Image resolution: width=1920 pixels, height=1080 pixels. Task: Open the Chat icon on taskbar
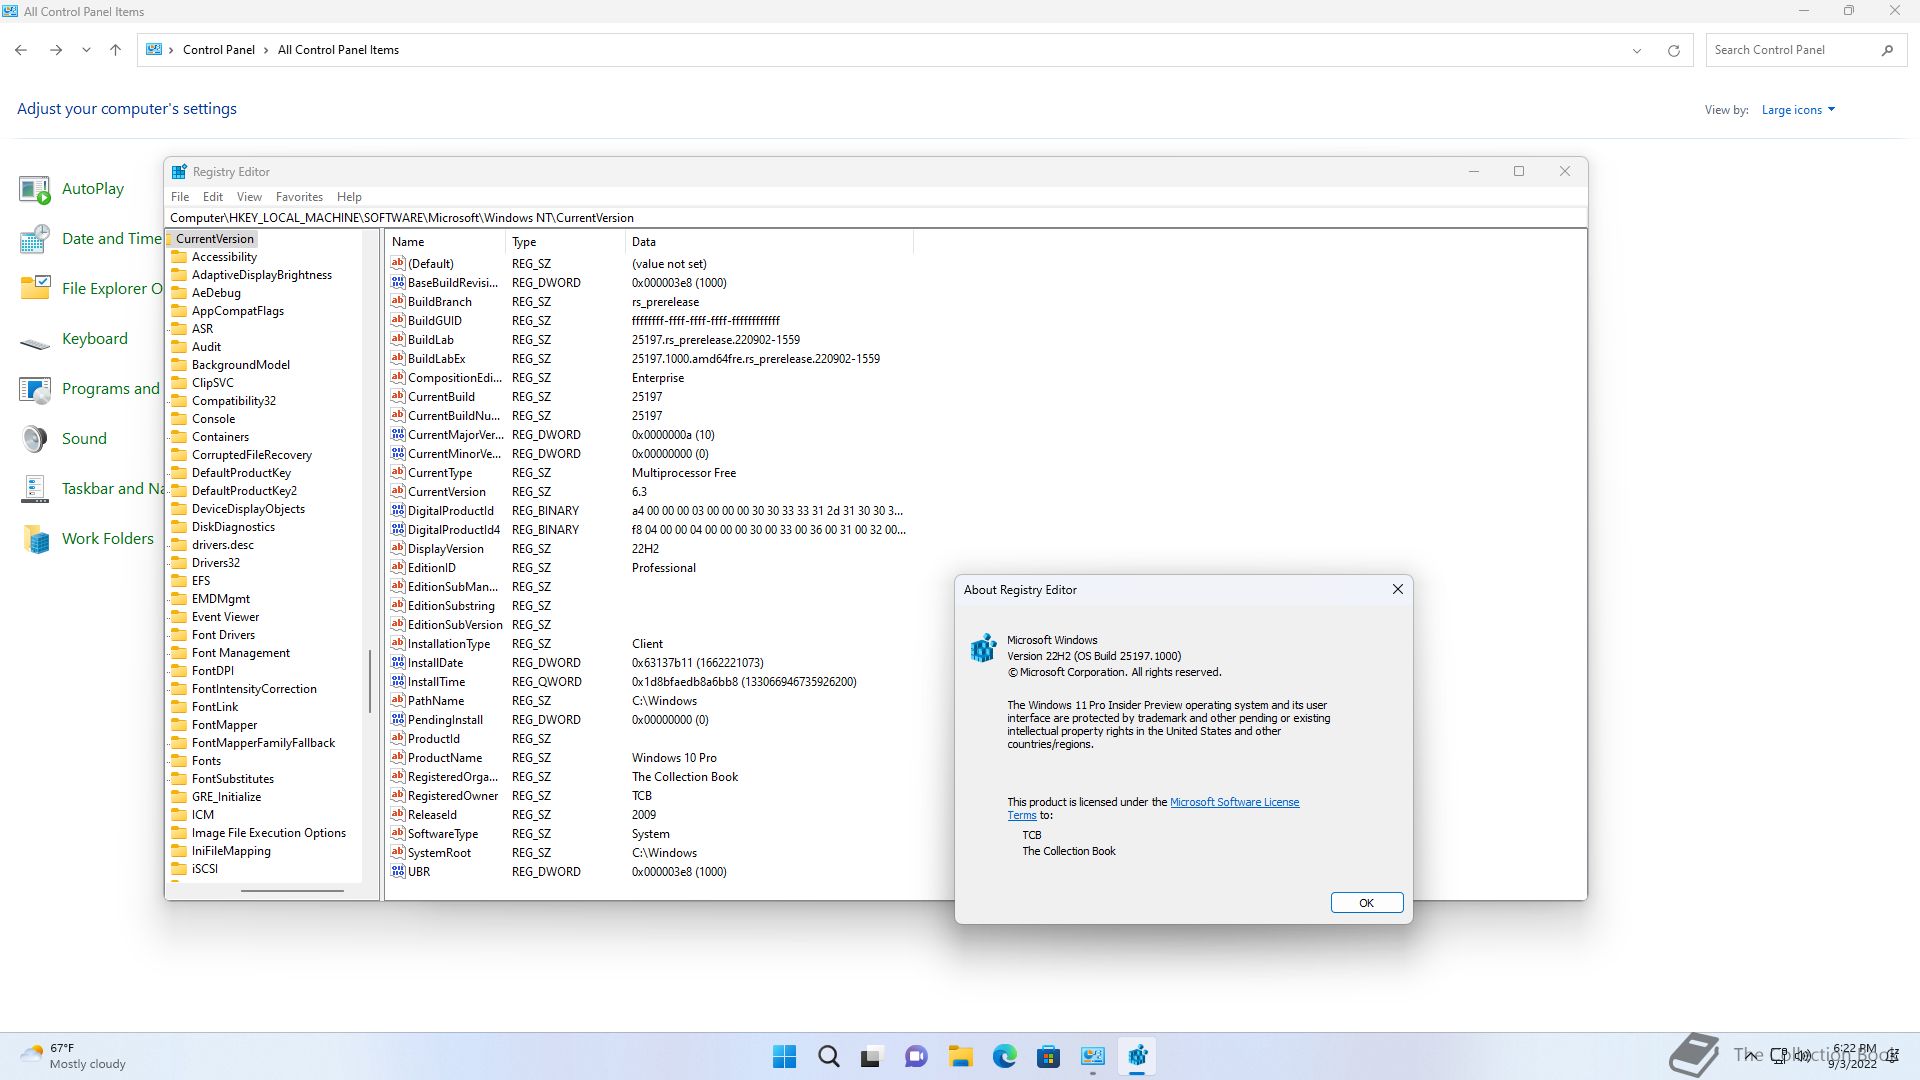coord(916,1056)
